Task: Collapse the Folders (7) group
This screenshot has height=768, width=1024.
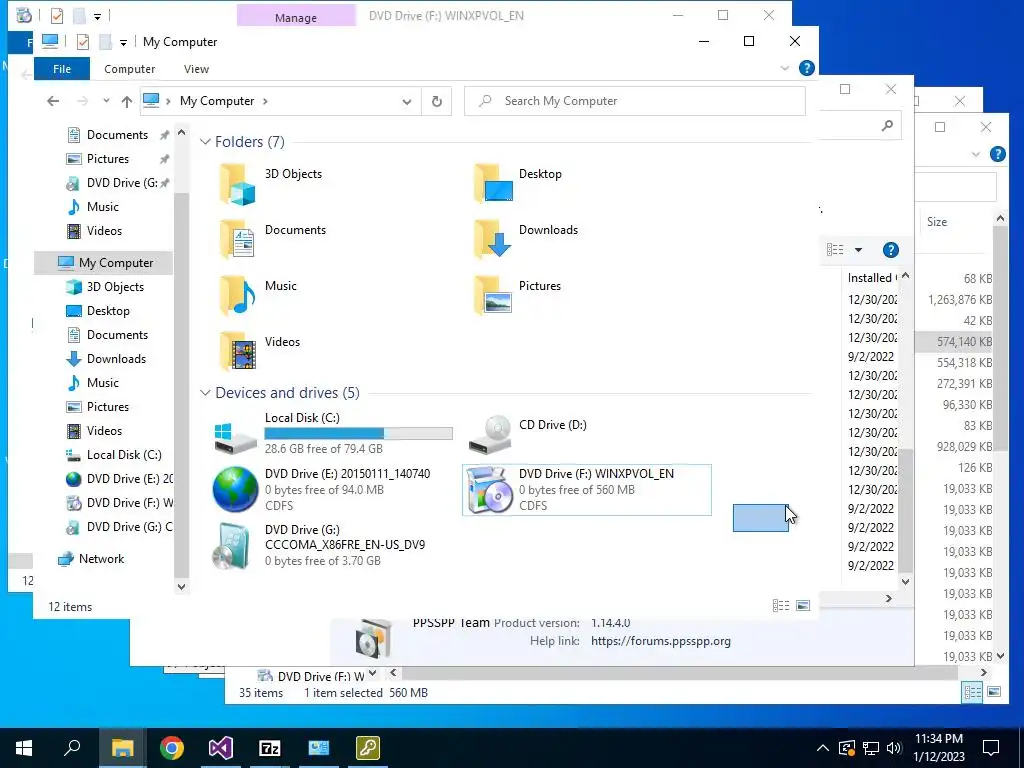Action: [x=205, y=142]
